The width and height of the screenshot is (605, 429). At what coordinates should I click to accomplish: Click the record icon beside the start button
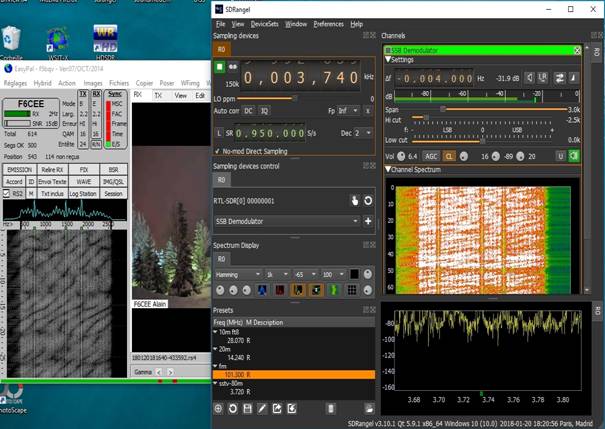coord(233,67)
